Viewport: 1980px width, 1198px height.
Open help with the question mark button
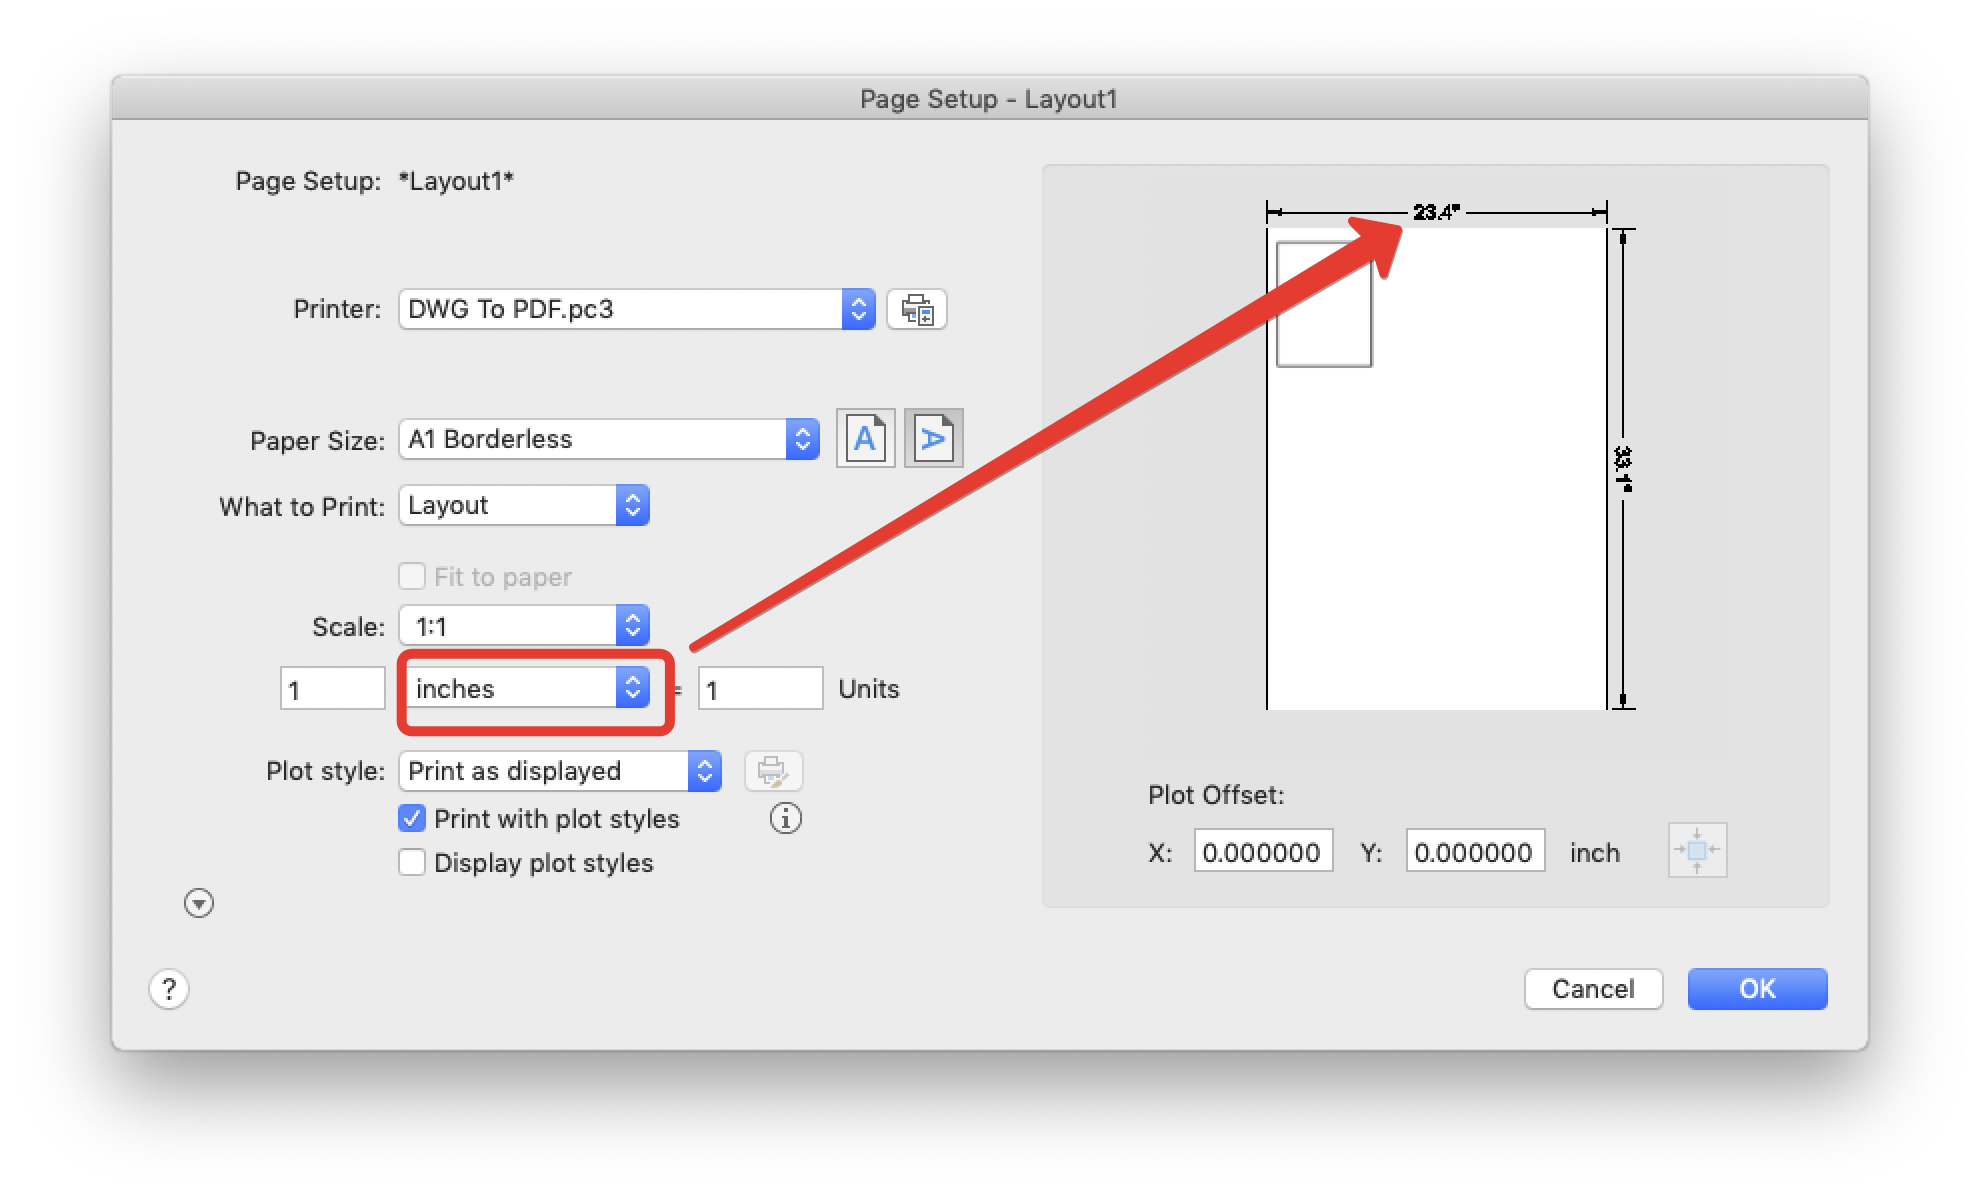click(x=169, y=989)
